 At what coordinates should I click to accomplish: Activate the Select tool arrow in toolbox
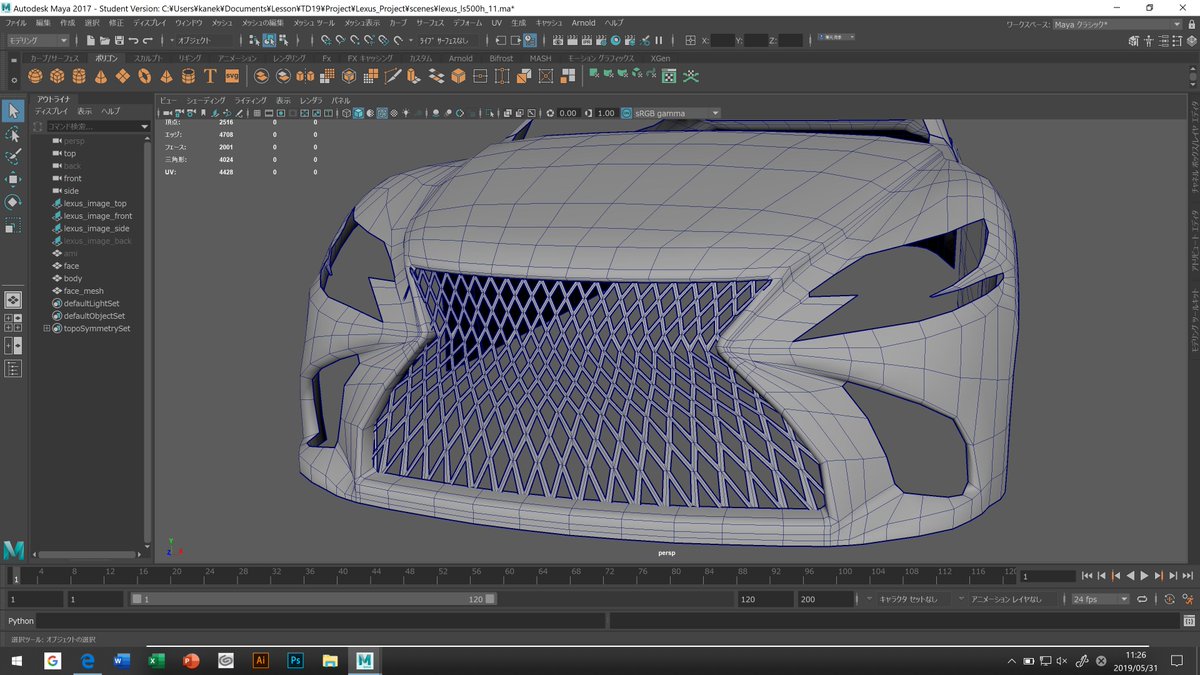click(x=13, y=111)
